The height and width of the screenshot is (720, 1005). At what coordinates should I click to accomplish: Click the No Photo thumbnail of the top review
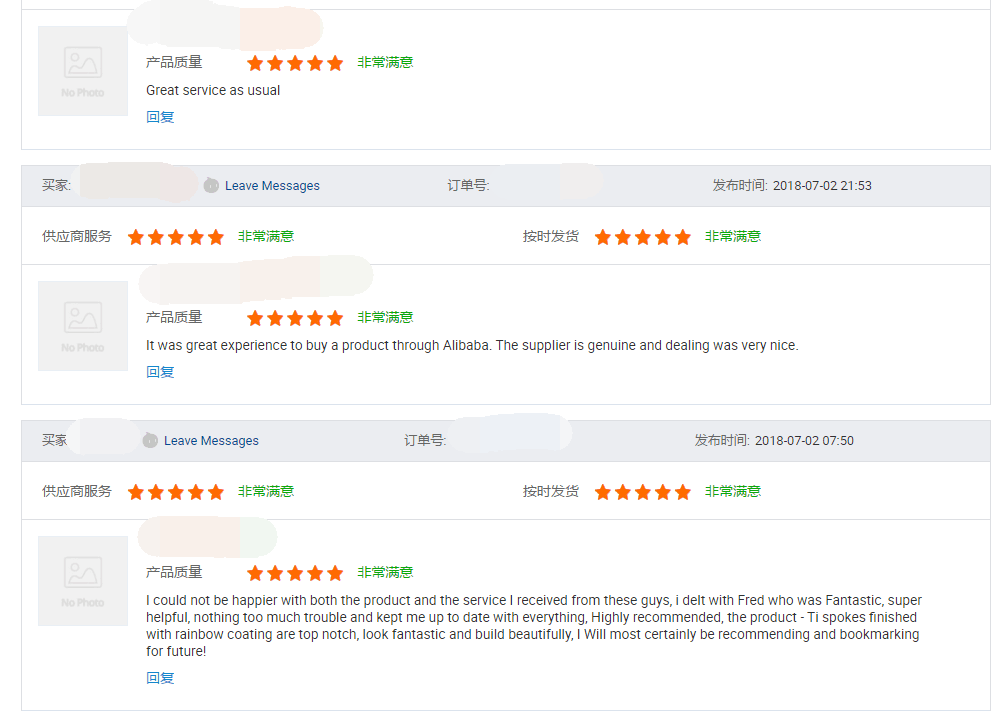click(x=83, y=71)
